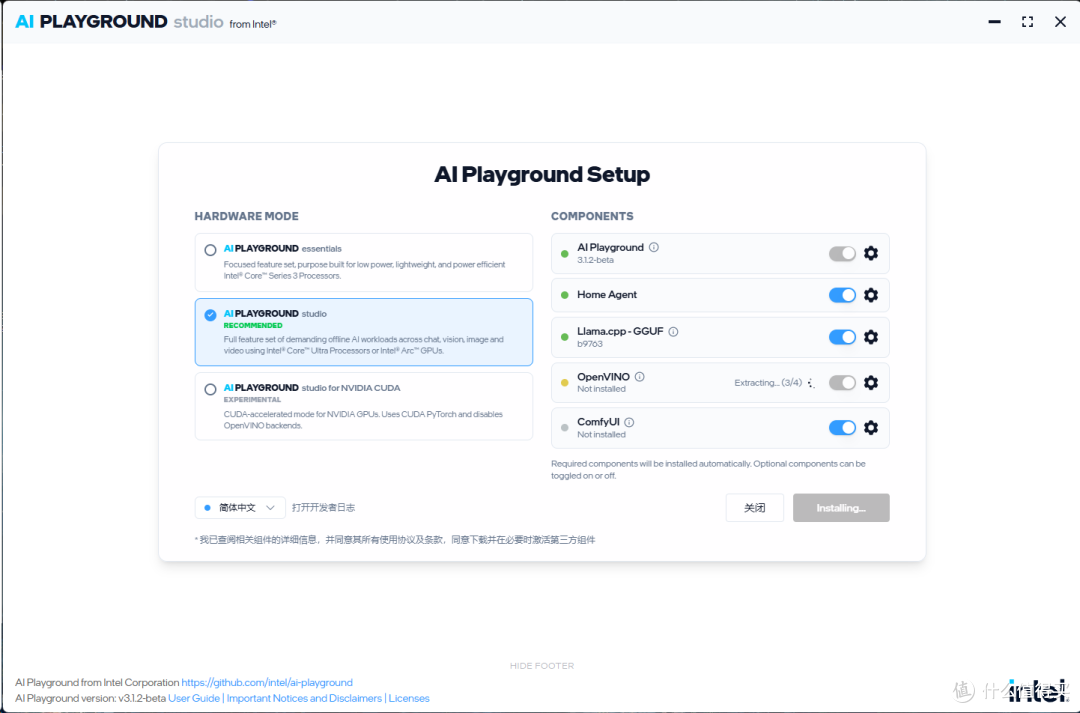Image resolution: width=1080 pixels, height=713 pixels.
Task: Click the Extracting... (3/4) status text
Action: click(x=768, y=383)
